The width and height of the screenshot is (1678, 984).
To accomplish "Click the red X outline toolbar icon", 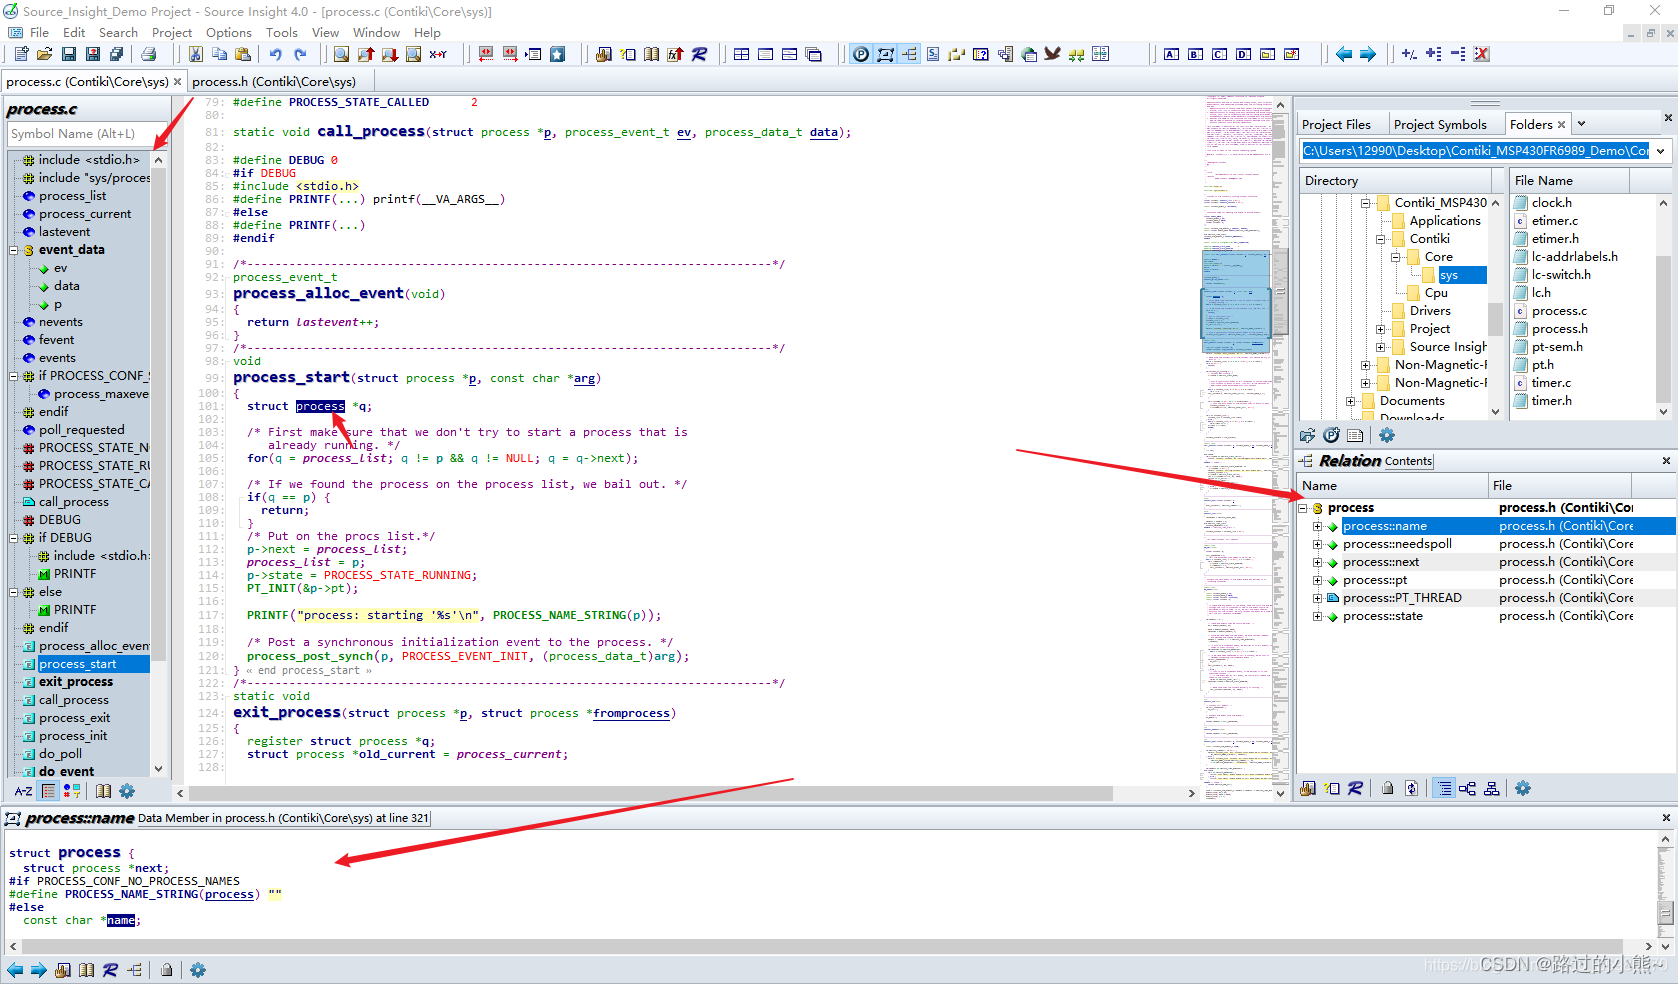I will point(1481,54).
